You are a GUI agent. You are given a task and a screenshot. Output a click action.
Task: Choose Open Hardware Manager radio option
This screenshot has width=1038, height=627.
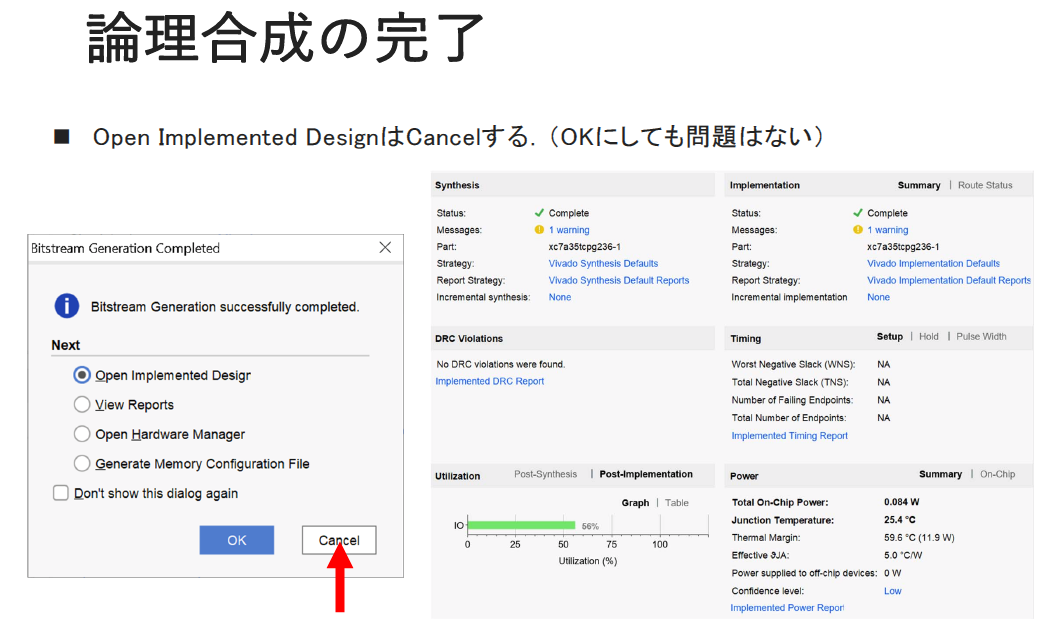pyautogui.click(x=82, y=434)
